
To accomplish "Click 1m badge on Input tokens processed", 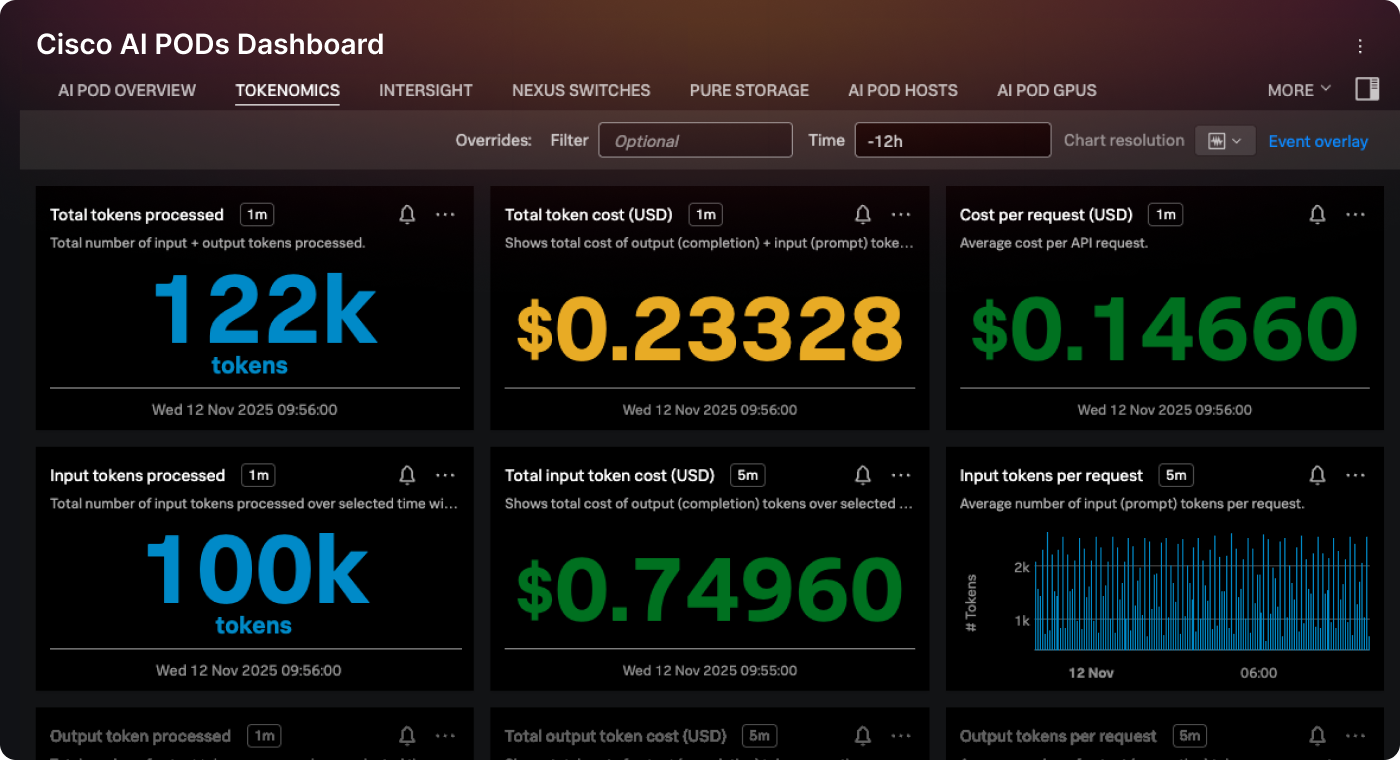I will click(x=258, y=475).
